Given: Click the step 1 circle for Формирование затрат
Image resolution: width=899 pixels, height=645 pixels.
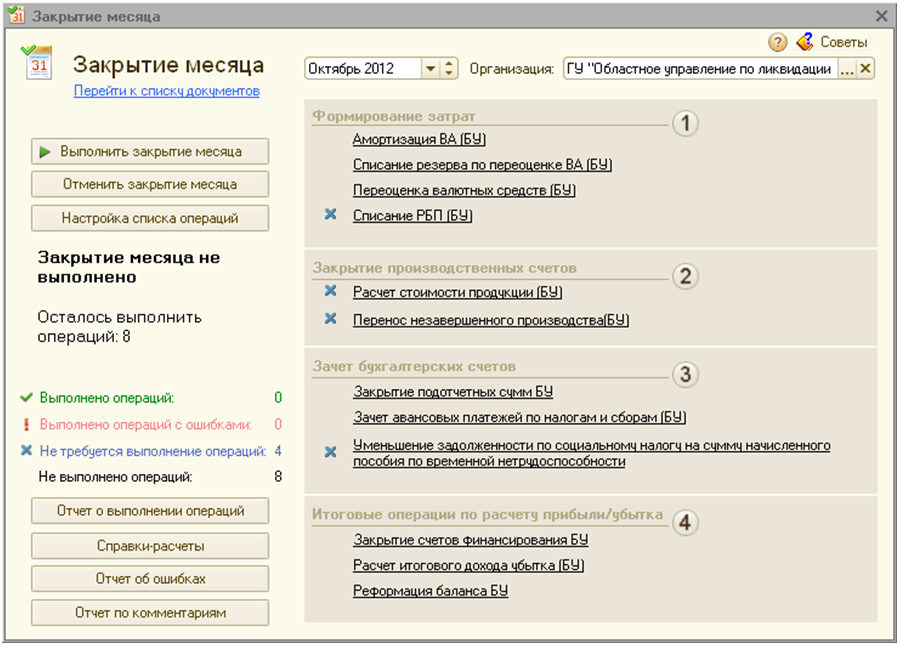Looking at the screenshot, I should 685,123.
